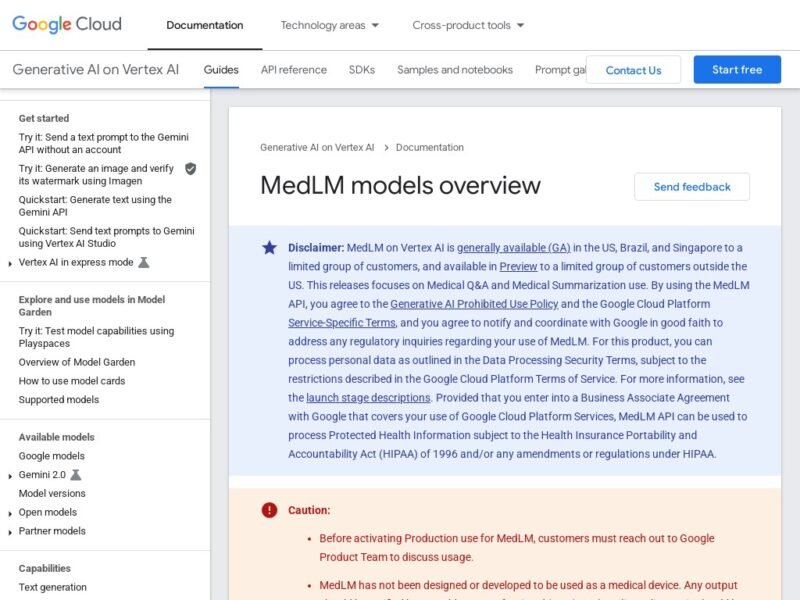Click the Send feedback button
Viewport: 800px width, 600px height.
pyautogui.click(x=692, y=187)
